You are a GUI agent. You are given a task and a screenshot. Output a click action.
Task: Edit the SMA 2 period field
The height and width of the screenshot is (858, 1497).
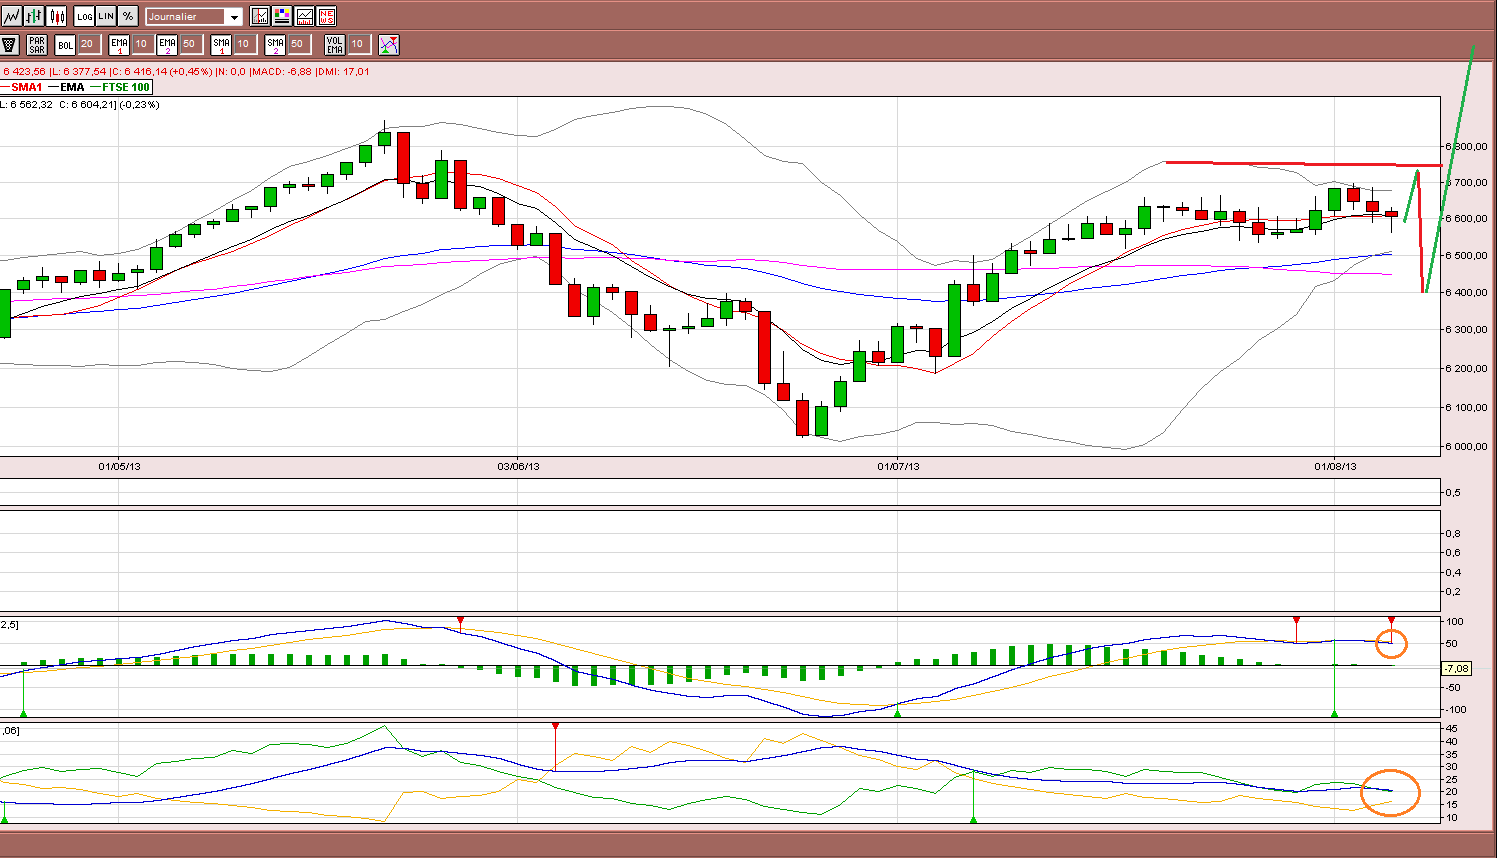pos(298,44)
